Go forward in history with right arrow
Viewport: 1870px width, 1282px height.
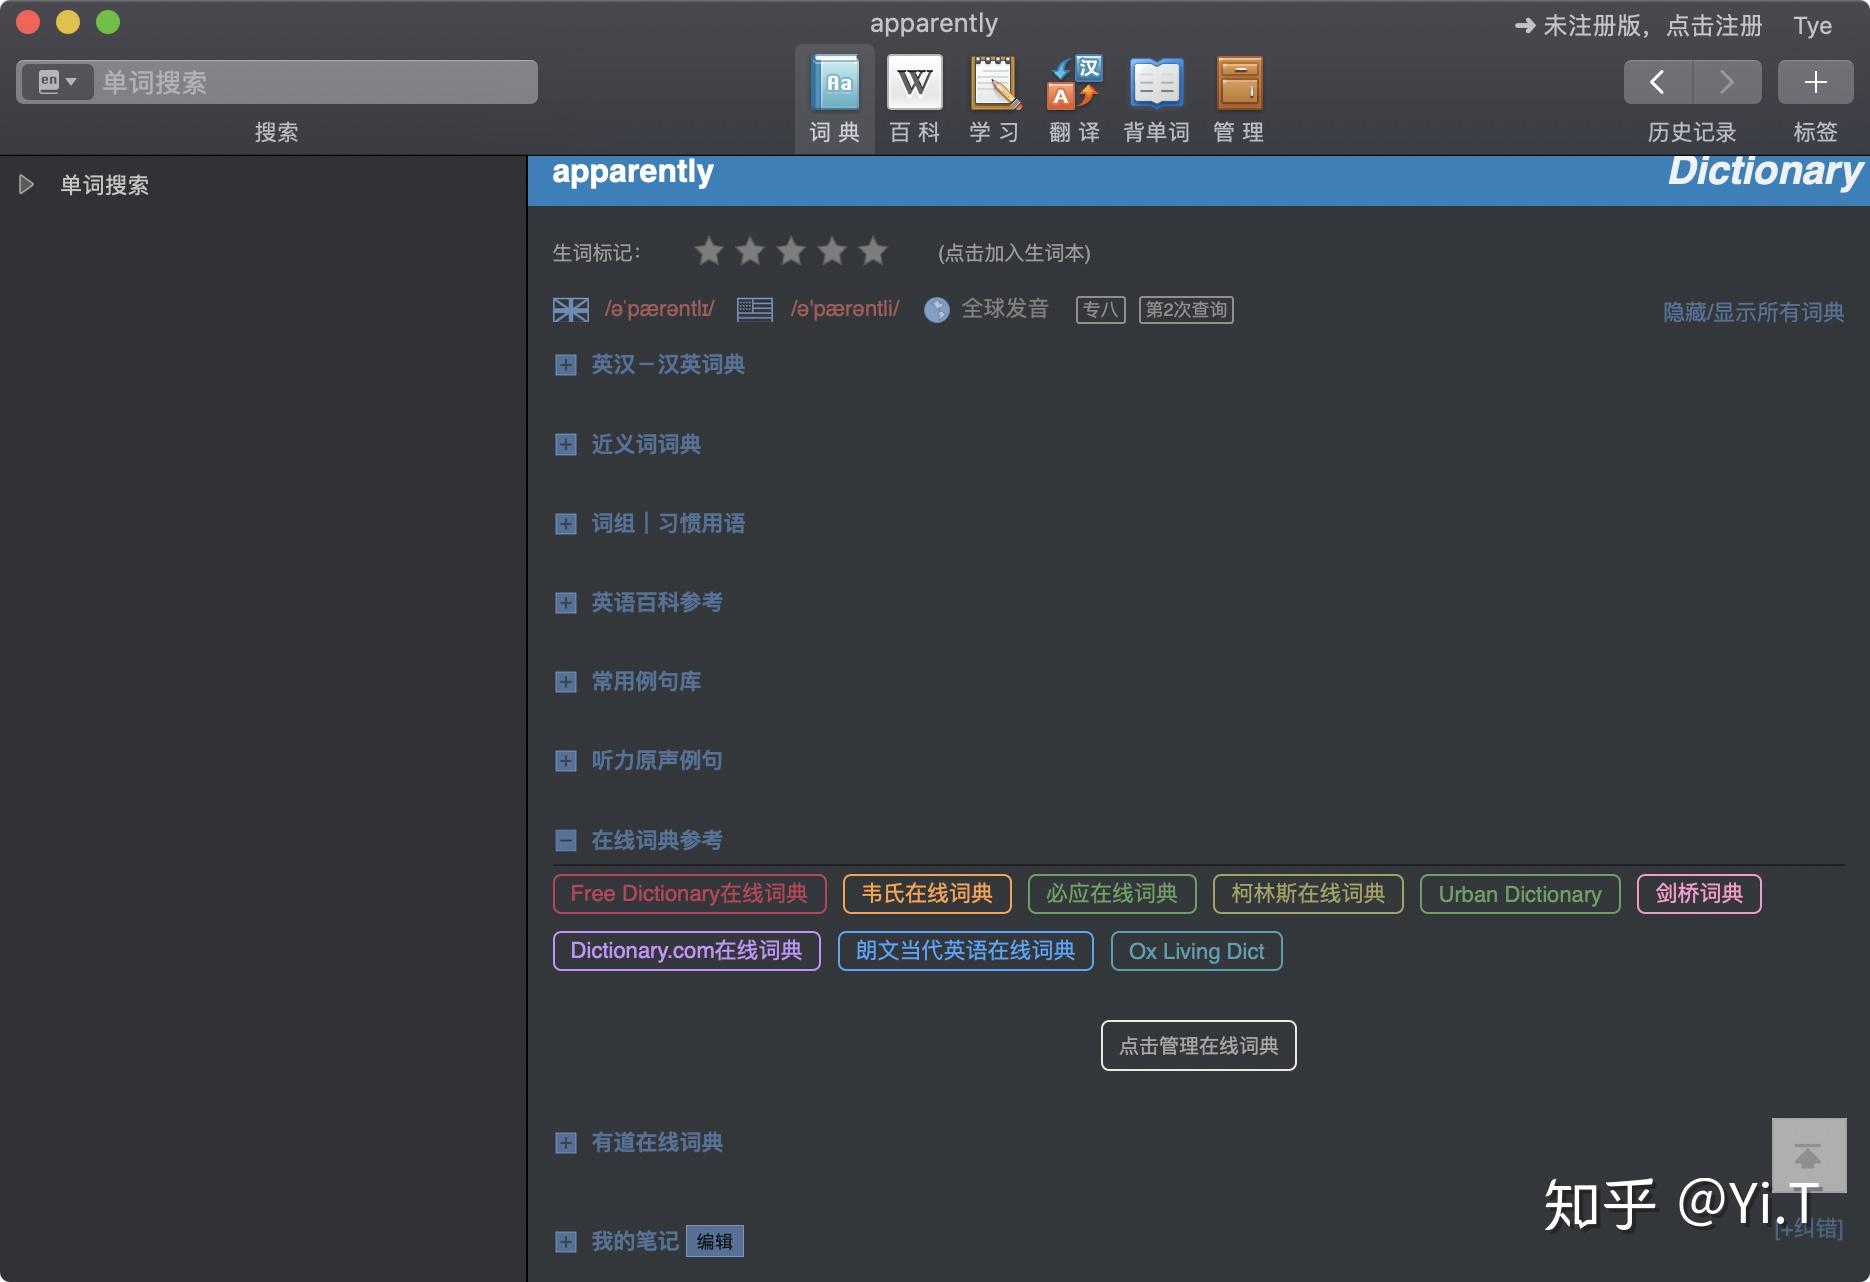(1727, 82)
